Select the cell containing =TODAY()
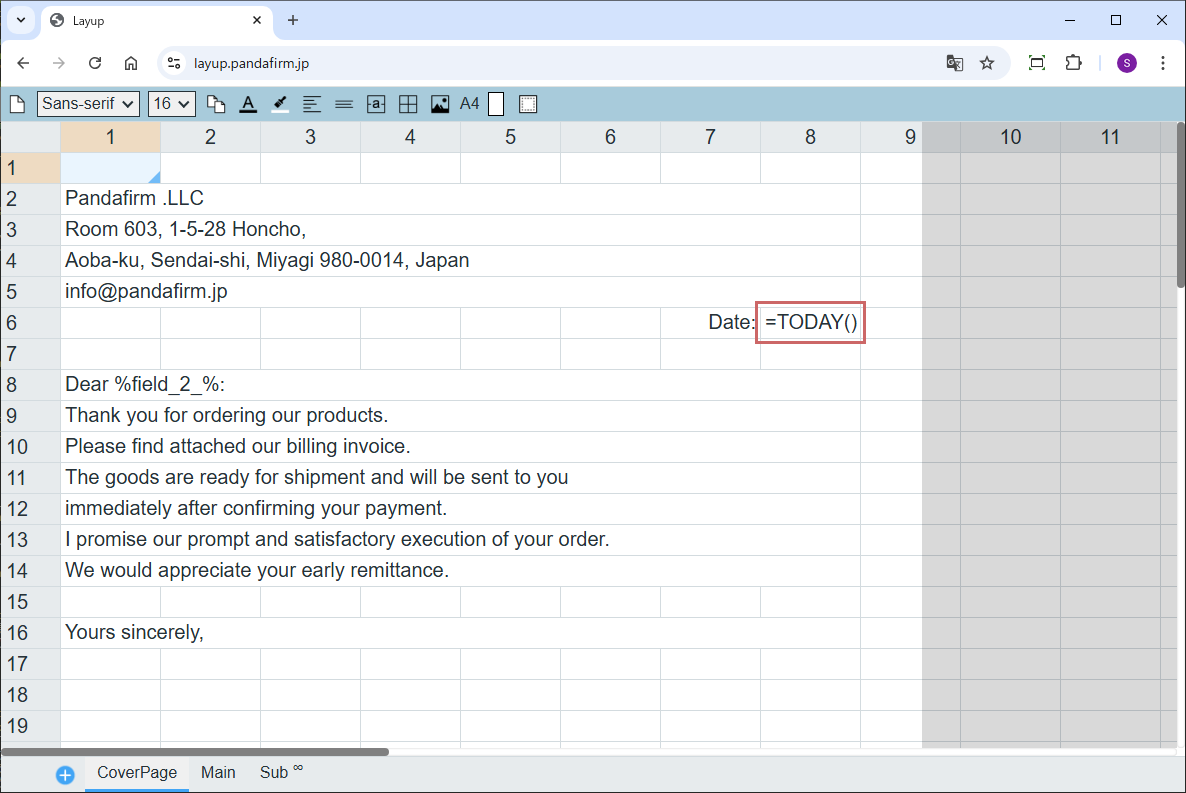The width and height of the screenshot is (1186, 793). click(810, 323)
